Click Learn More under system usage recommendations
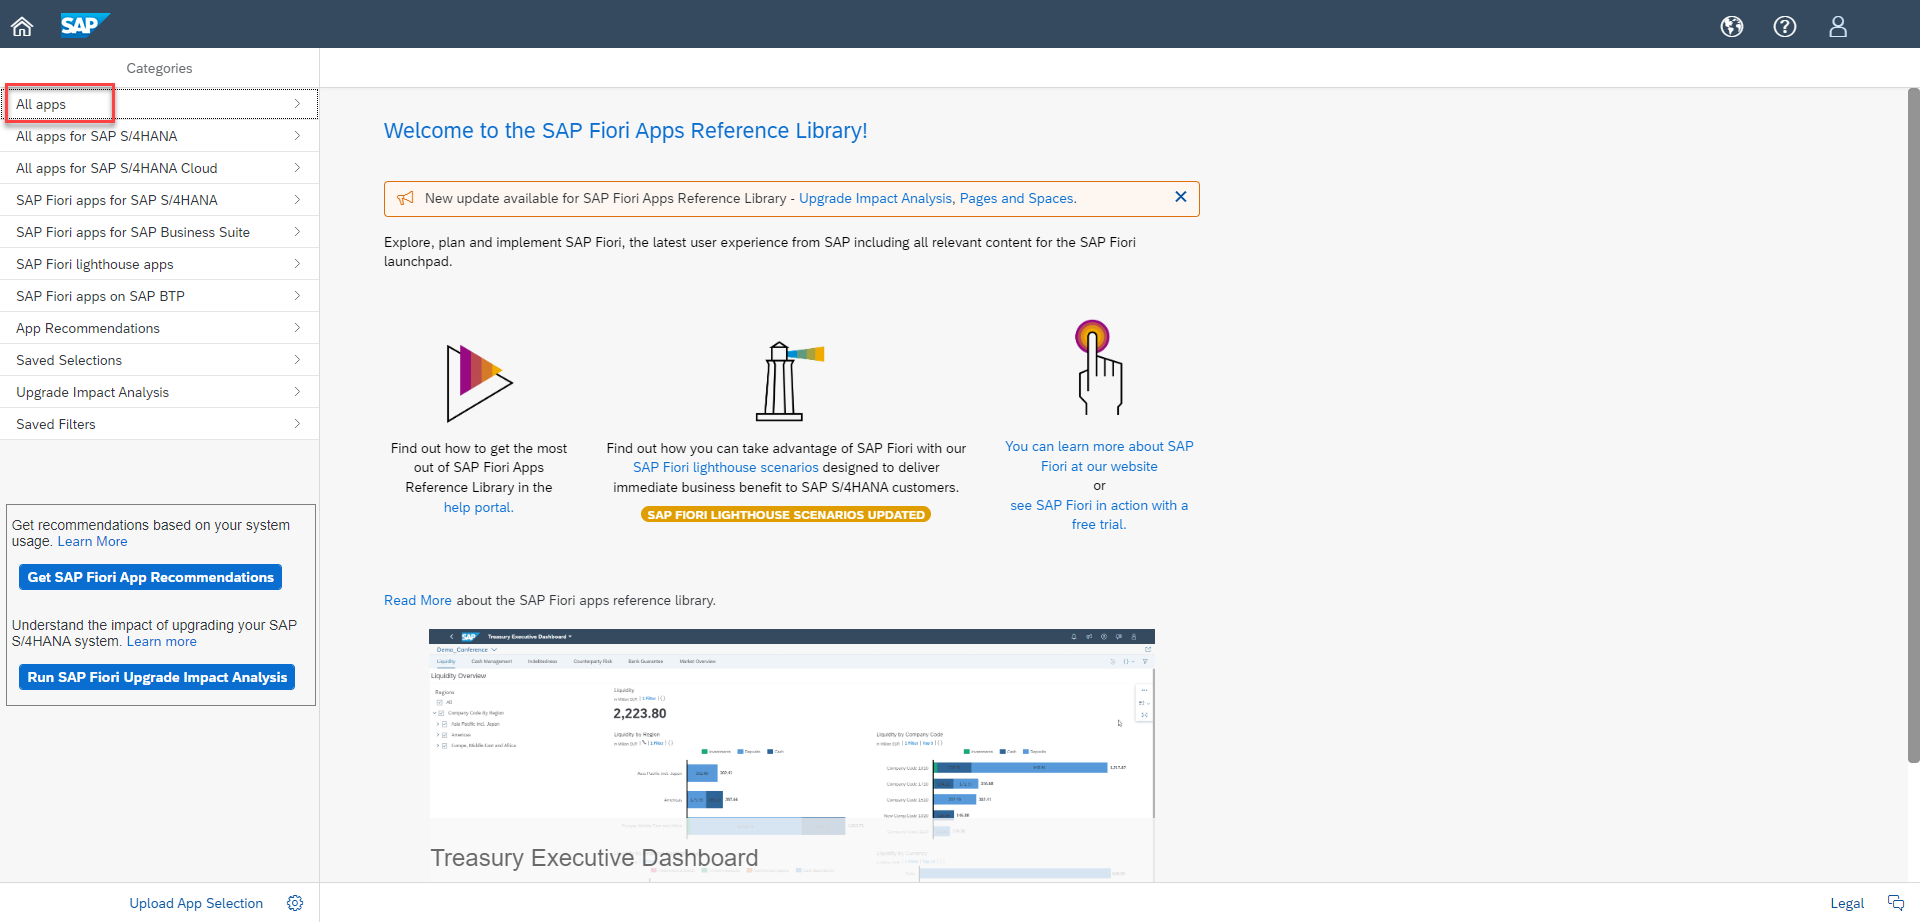 [92, 541]
